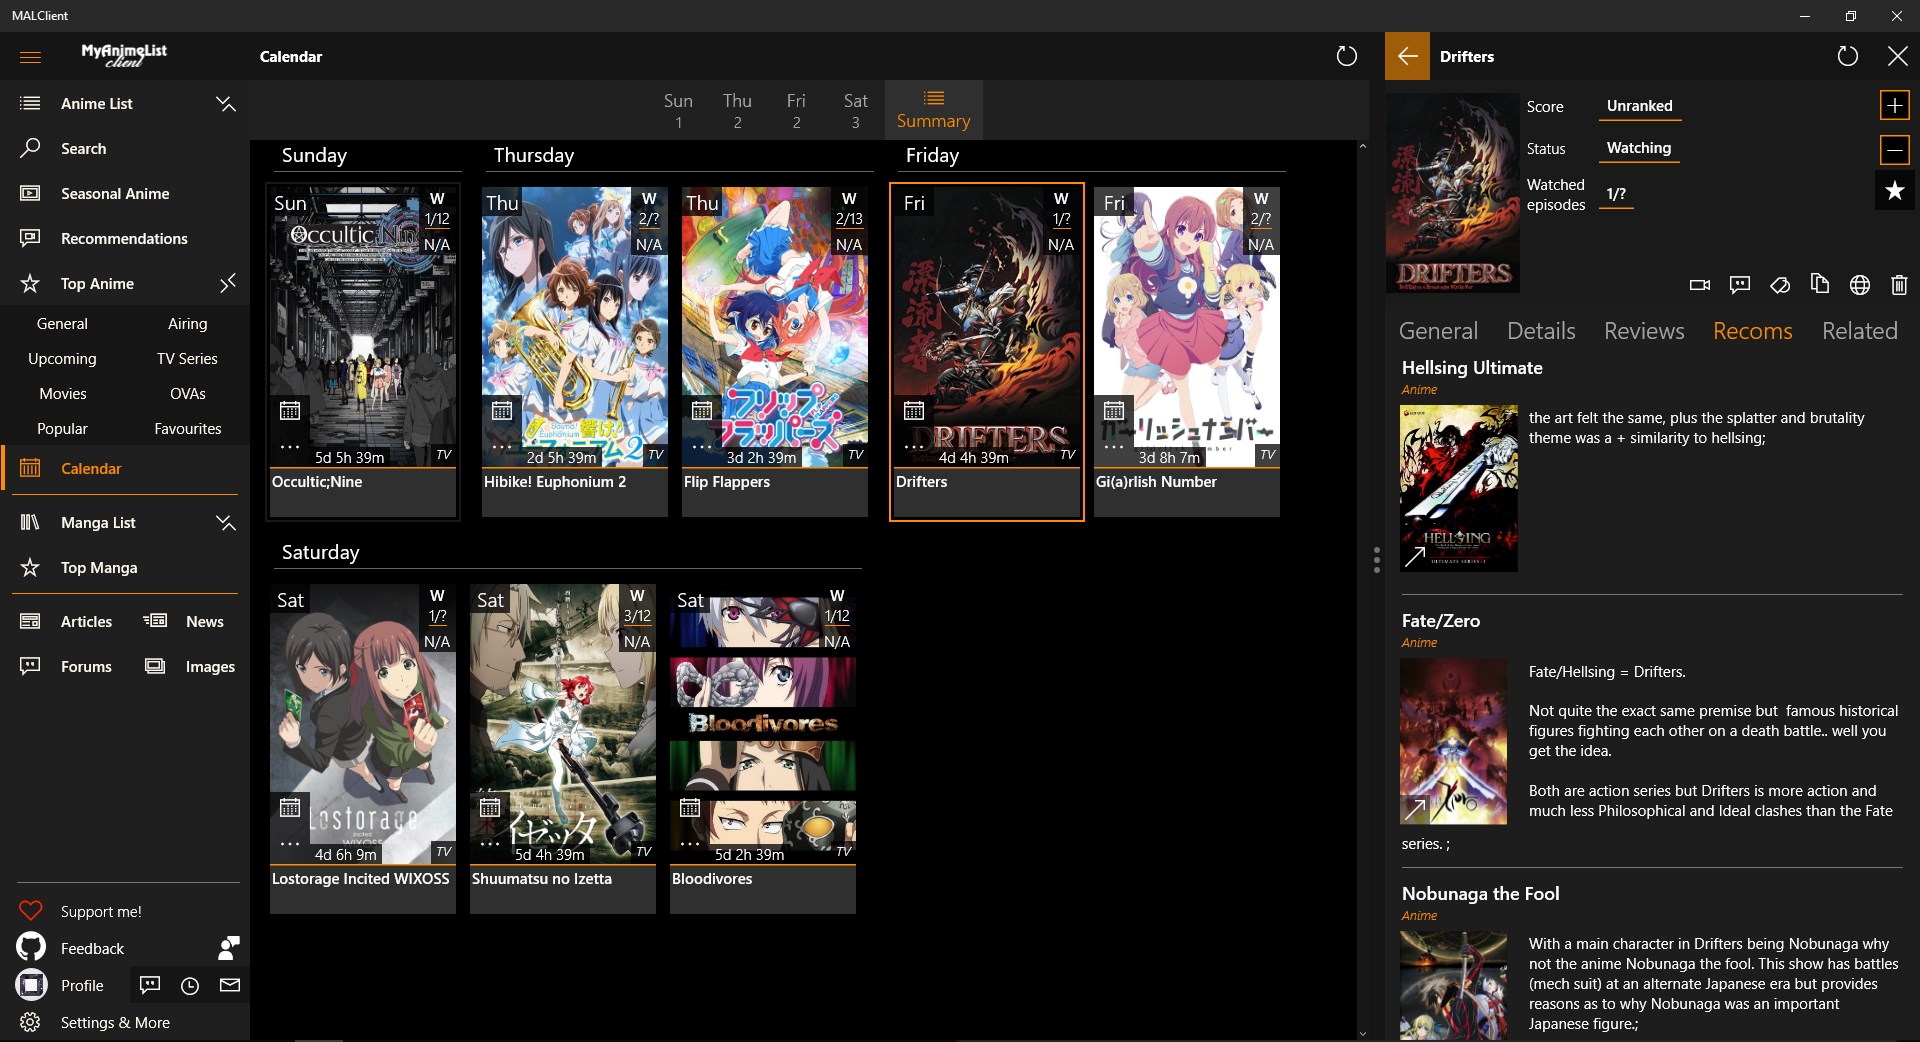Open Drifters in web browser
This screenshot has width=1920, height=1042.
[x=1860, y=285]
